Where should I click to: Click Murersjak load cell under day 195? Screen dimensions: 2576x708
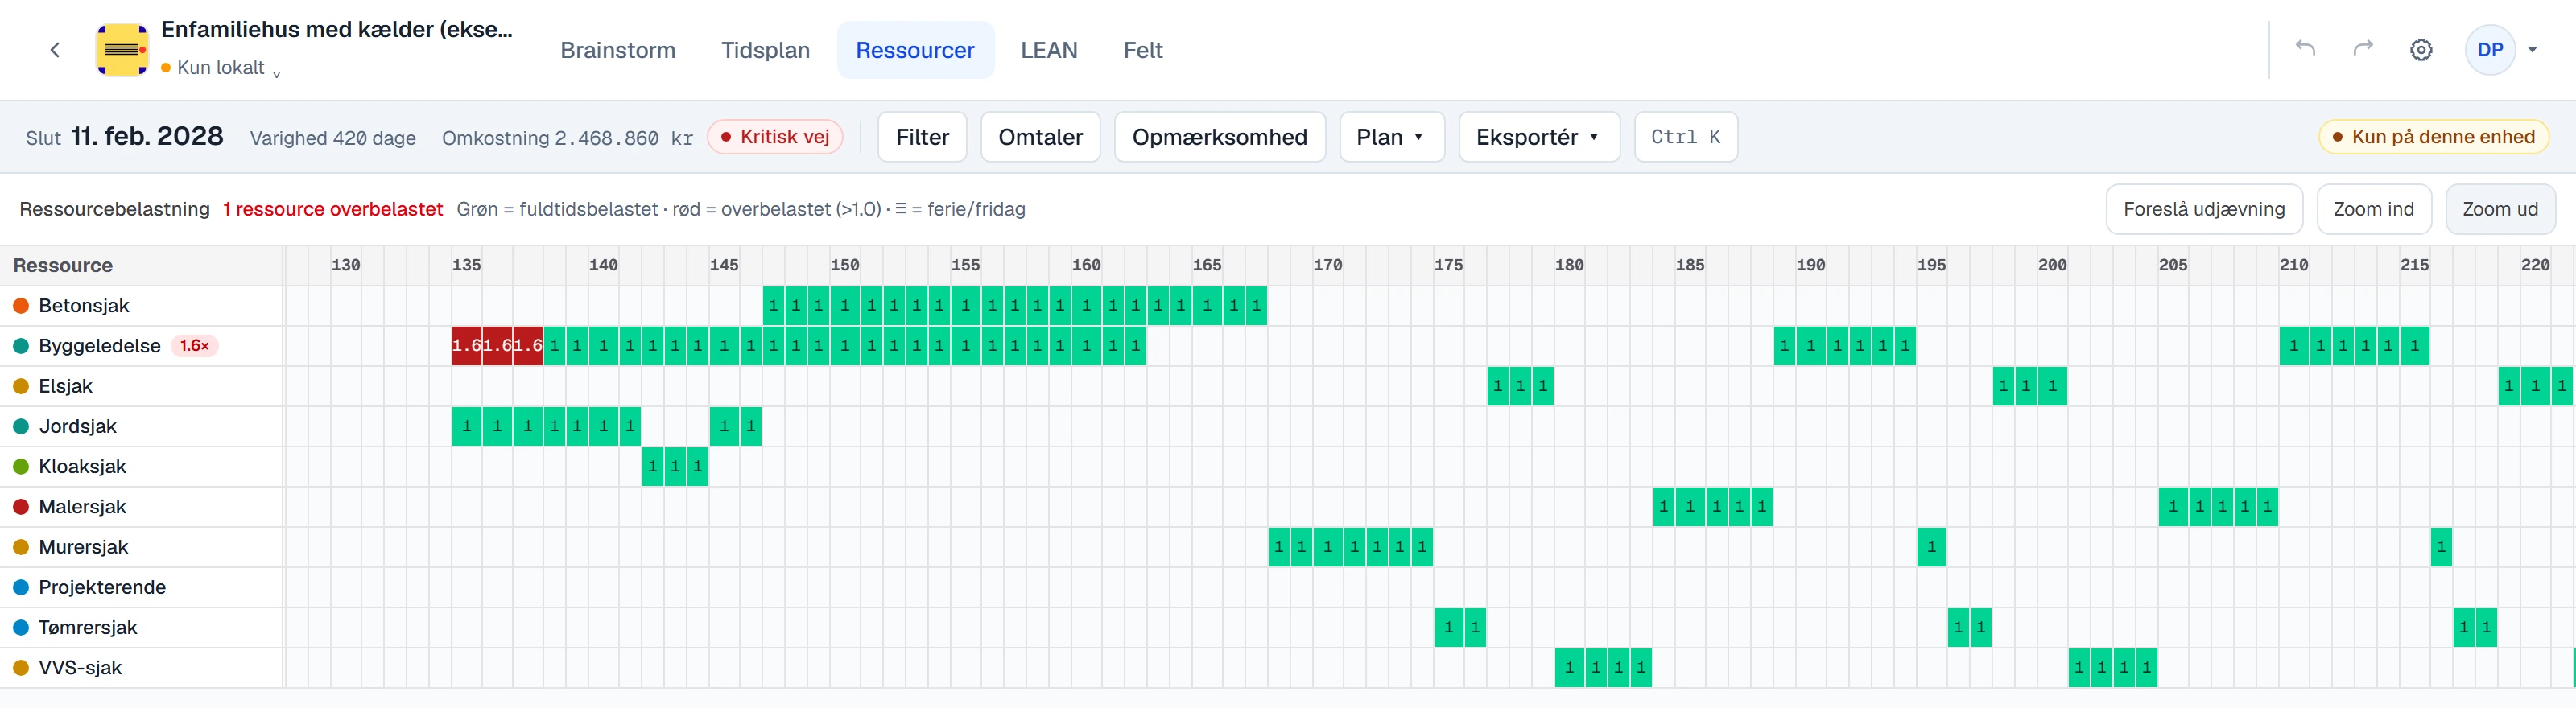click(1931, 547)
